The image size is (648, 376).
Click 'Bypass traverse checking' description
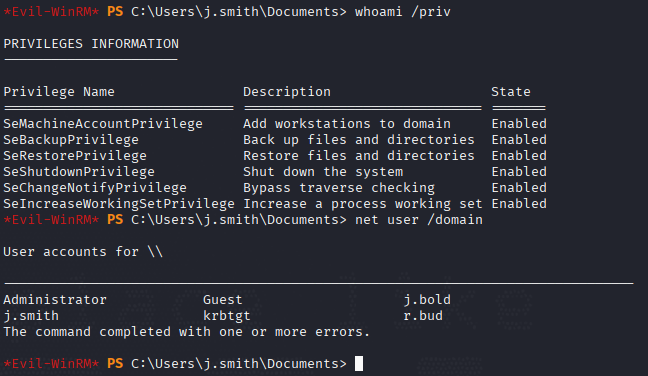[x=339, y=188]
